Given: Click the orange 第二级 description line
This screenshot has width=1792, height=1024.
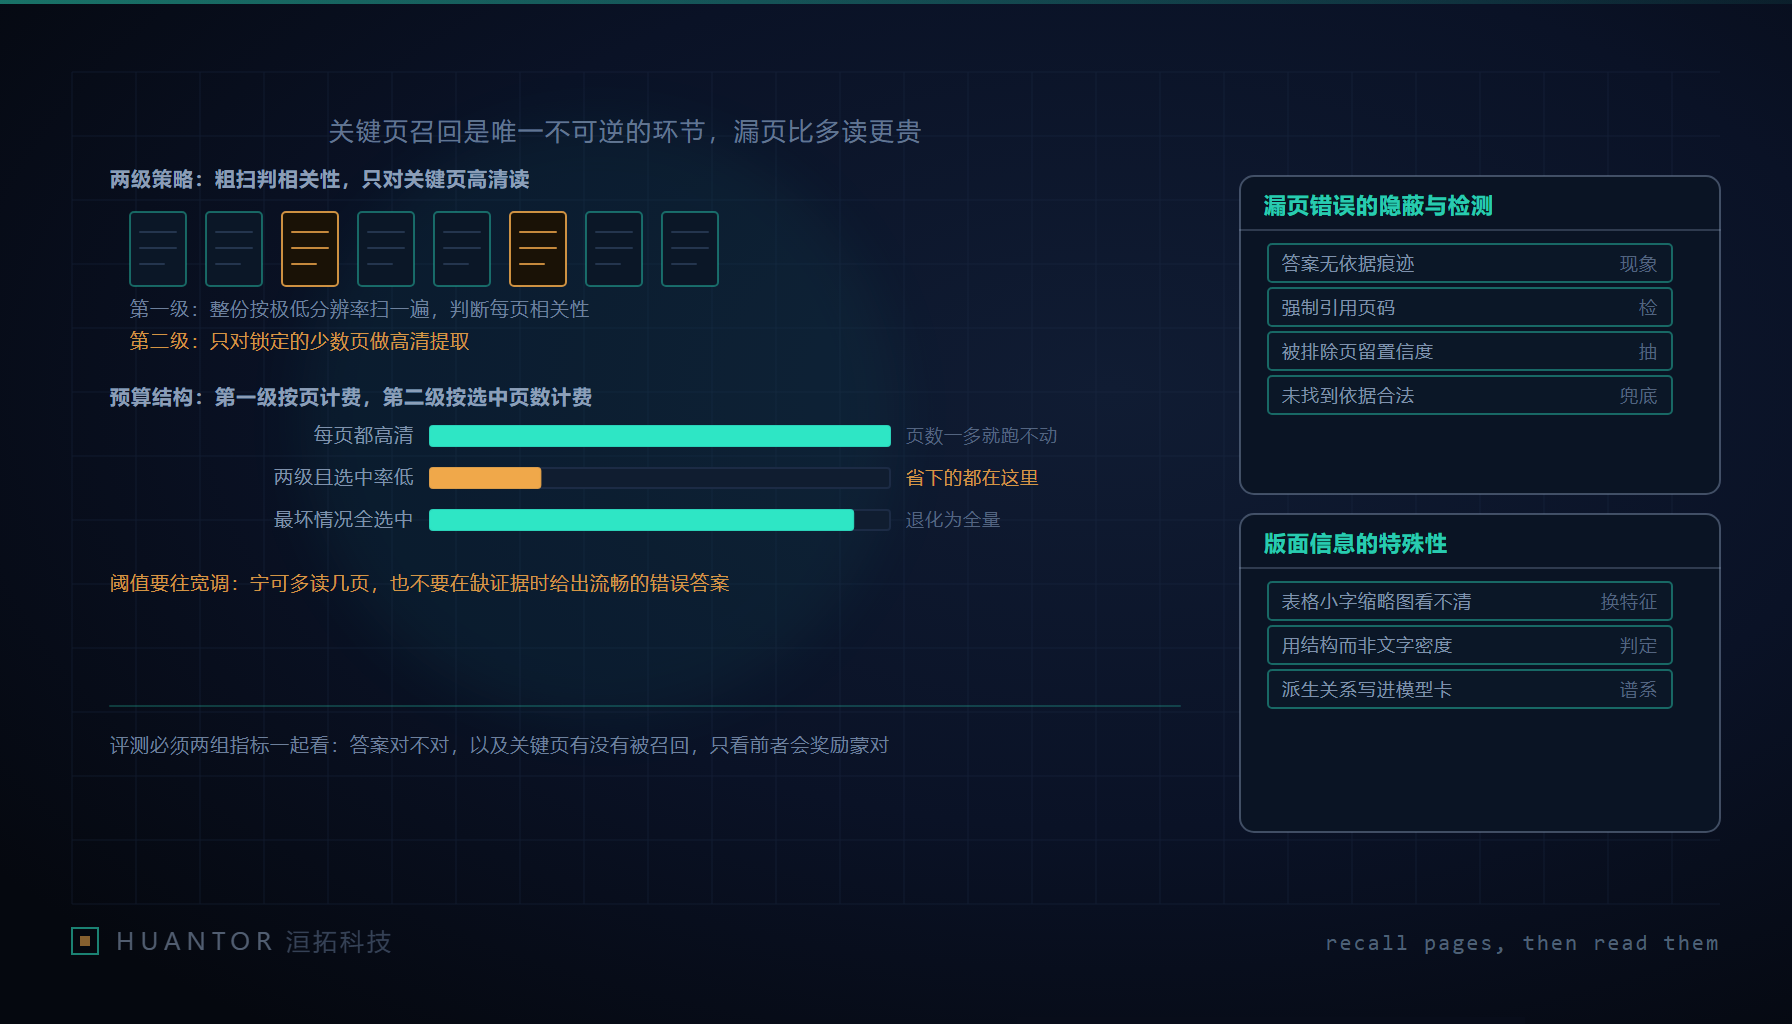Looking at the screenshot, I should [299, 342].
